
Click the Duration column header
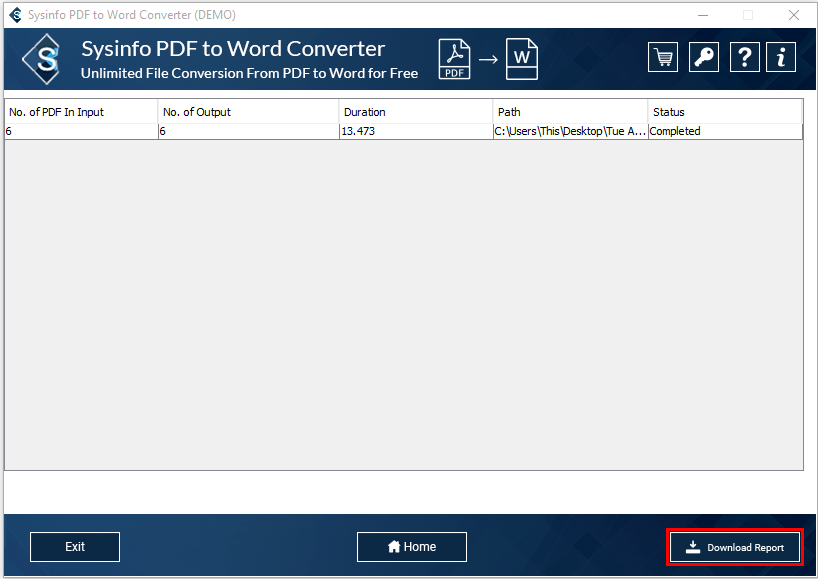(415, 112)
